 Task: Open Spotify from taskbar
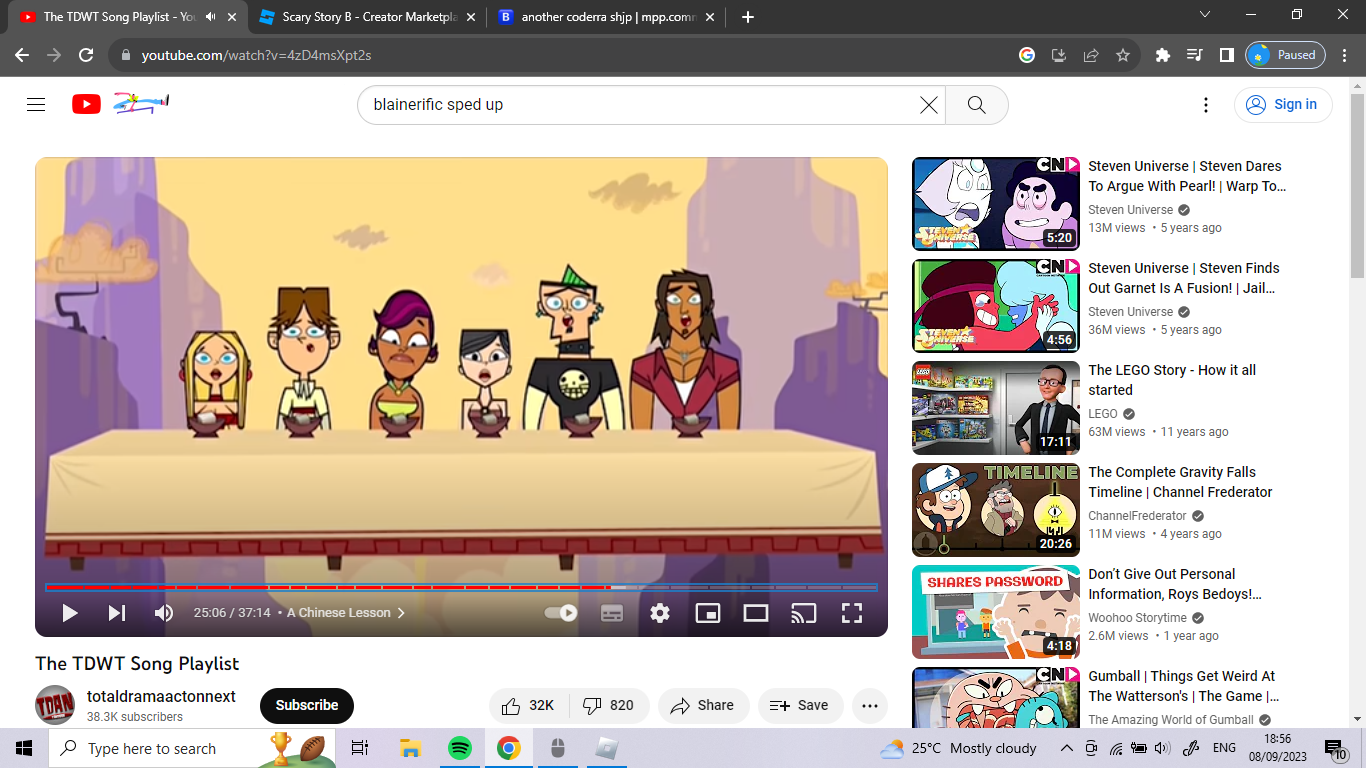pyautogui.click(x=460, y=748)
